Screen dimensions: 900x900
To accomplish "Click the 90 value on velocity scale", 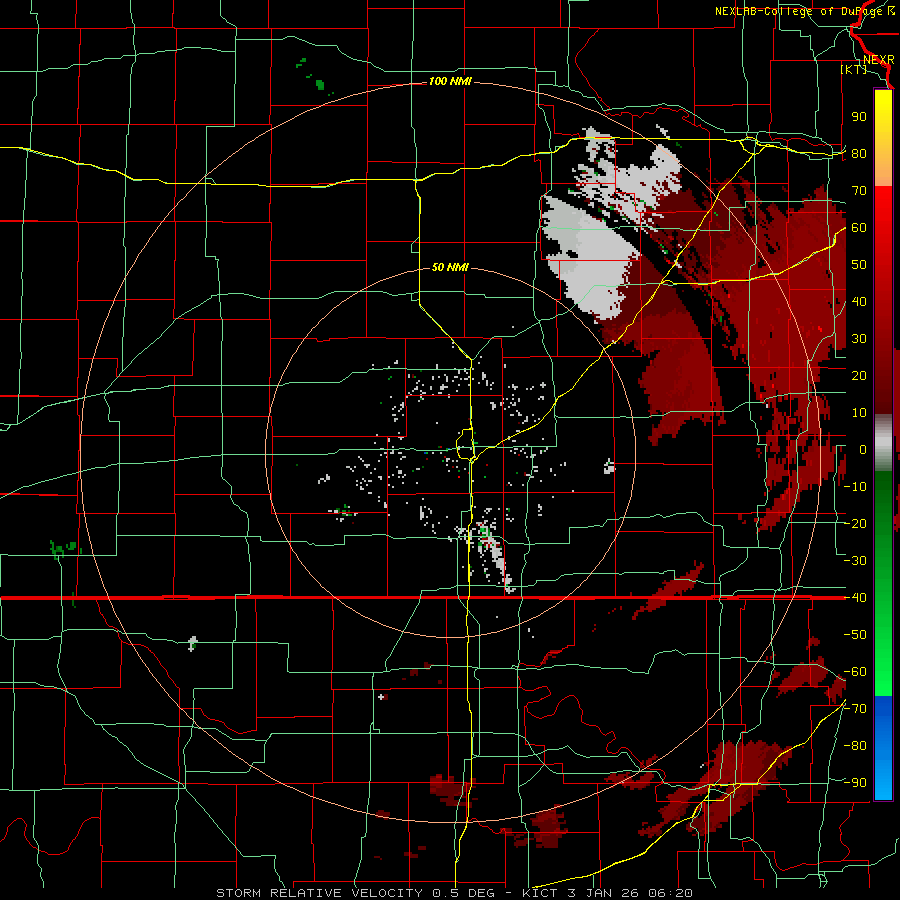I will [x=859, y=117].
